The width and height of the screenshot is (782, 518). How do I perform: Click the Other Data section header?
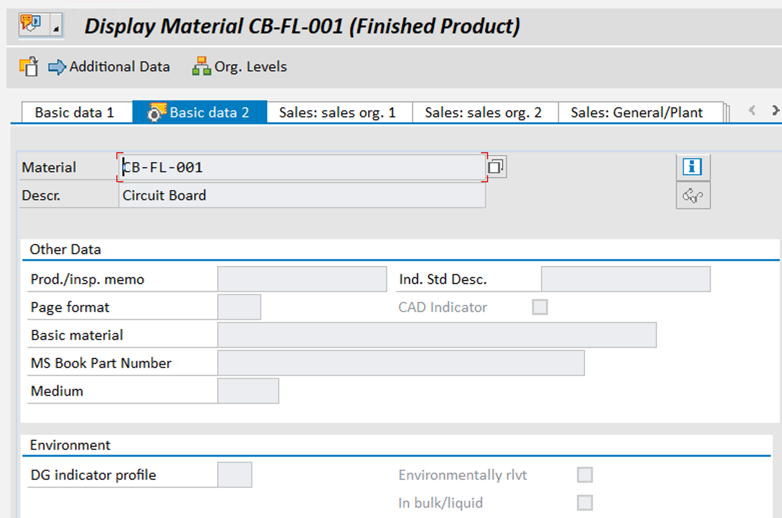(65, 249)
